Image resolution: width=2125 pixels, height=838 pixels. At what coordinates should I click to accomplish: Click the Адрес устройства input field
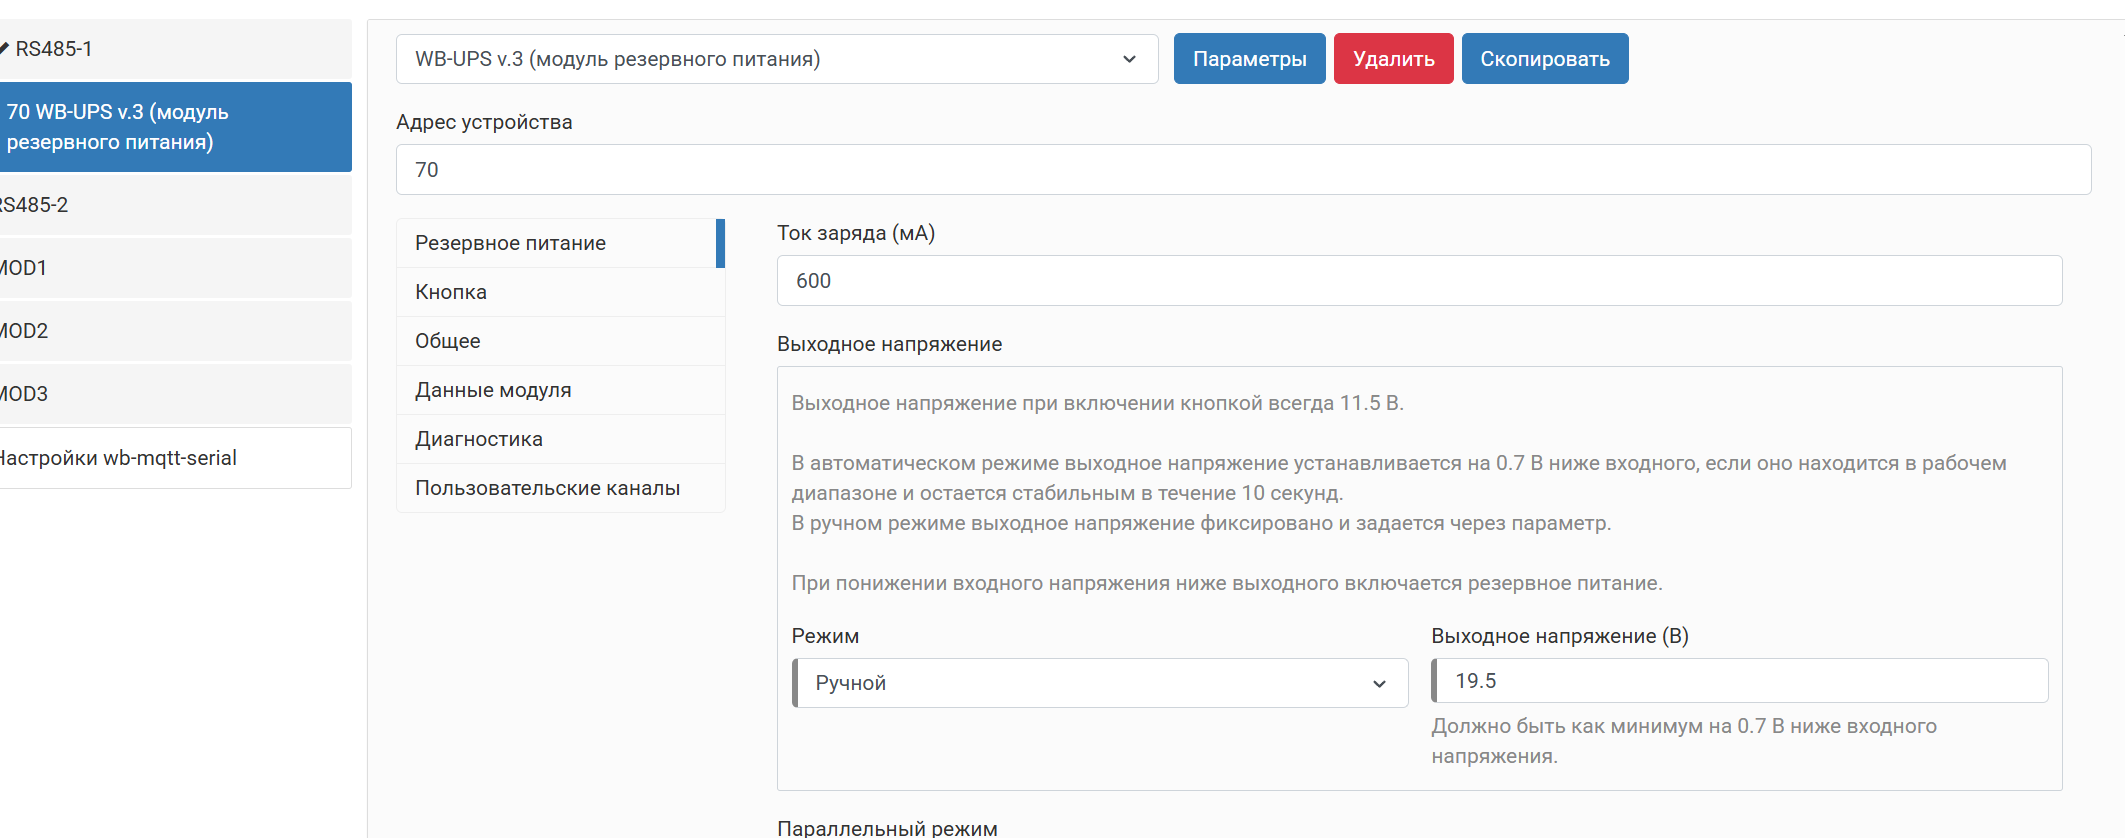pyautogui.click(x=1242, y=170)
